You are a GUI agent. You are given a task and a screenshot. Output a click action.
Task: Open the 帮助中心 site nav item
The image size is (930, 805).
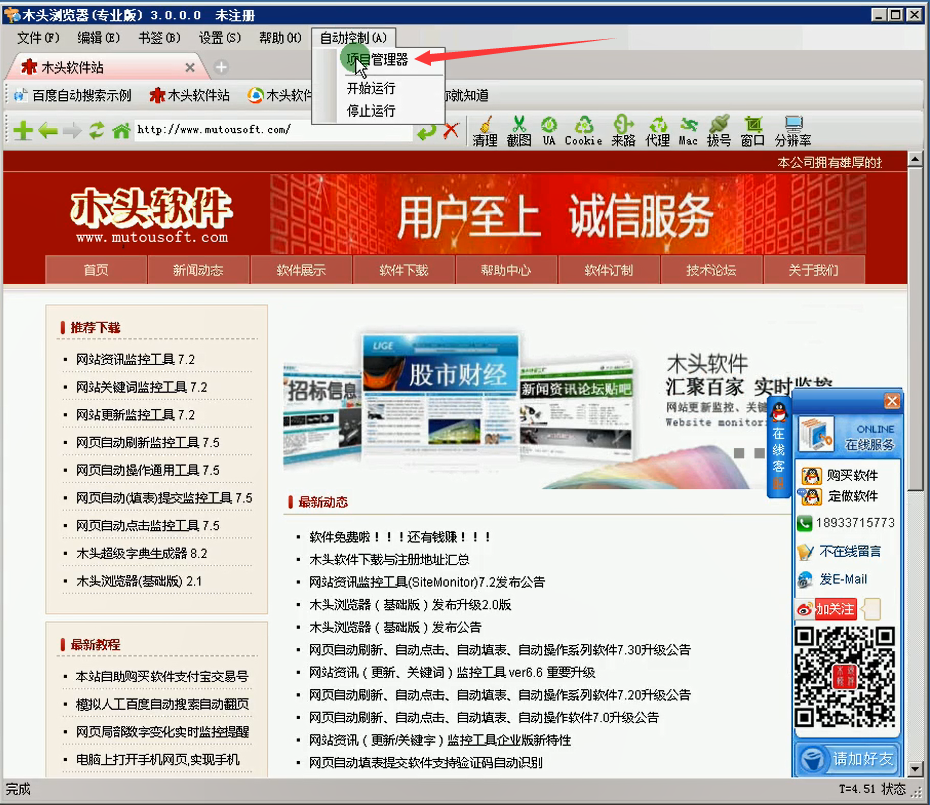(x=506, y=271)
